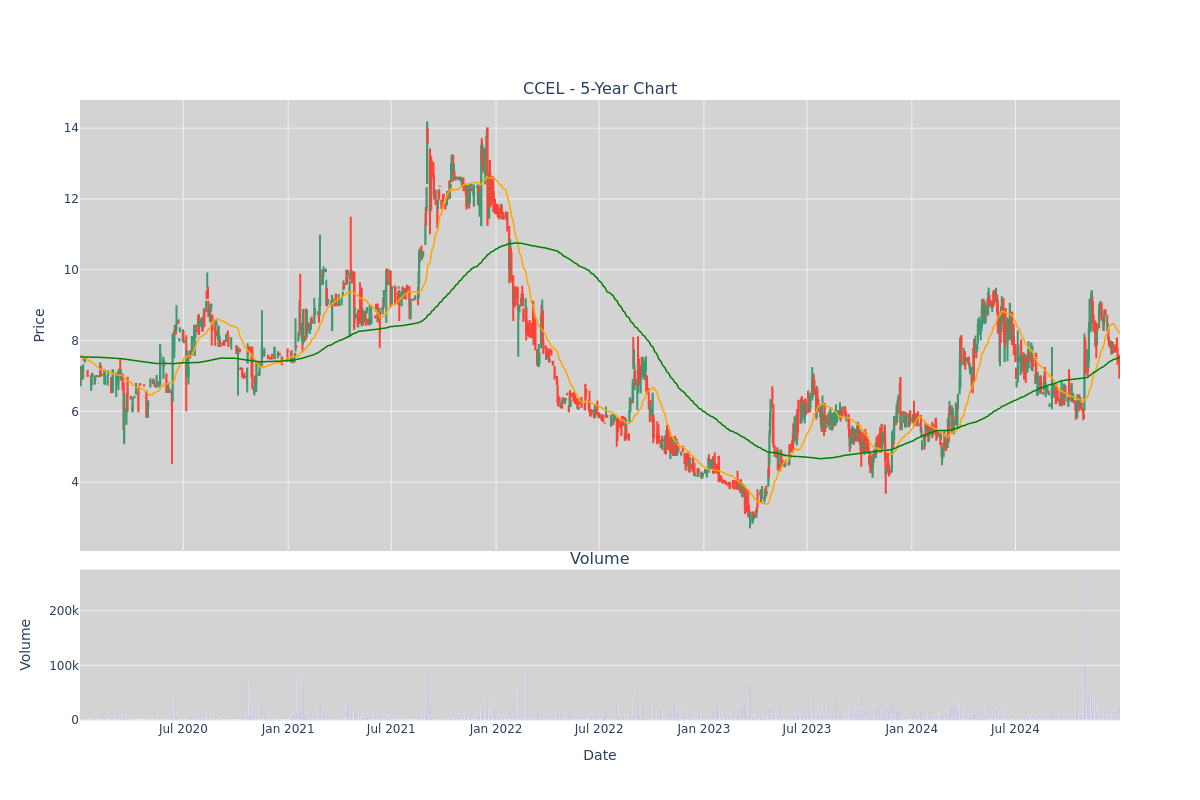Click the tallest volume spike in late 2024
Image resolution: width=1200 pixels, height=800 pixels.
(x=1083, y=648)
